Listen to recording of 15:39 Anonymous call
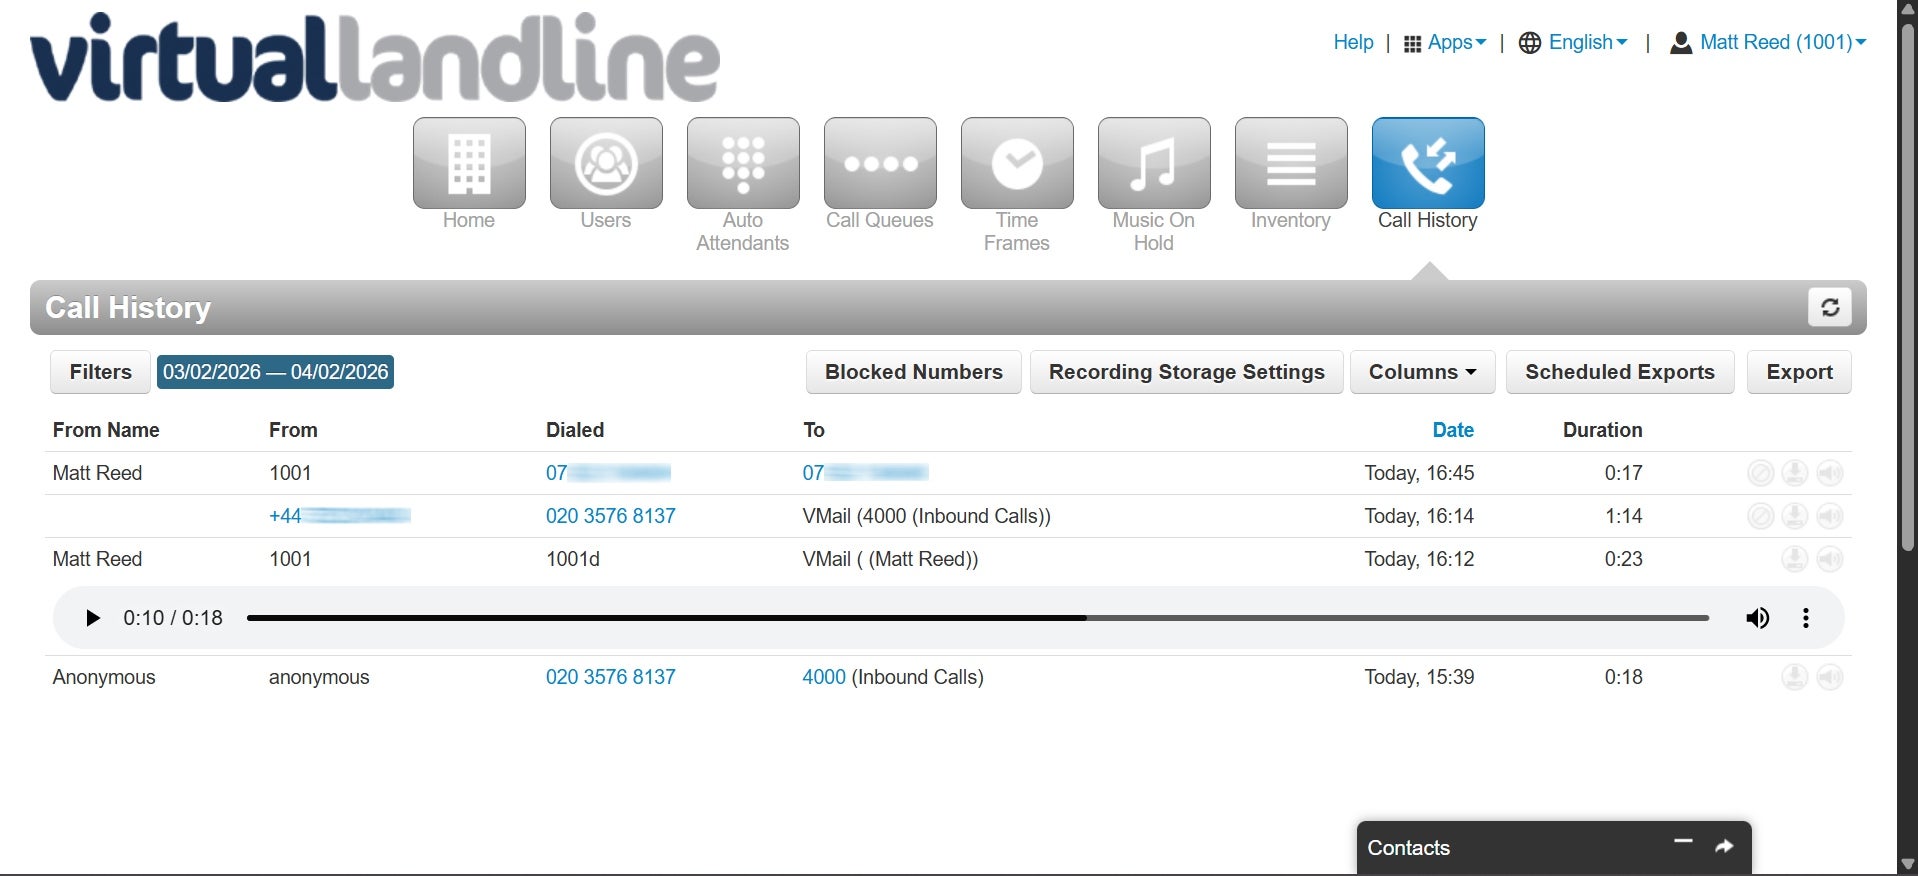 point(1830,677)
